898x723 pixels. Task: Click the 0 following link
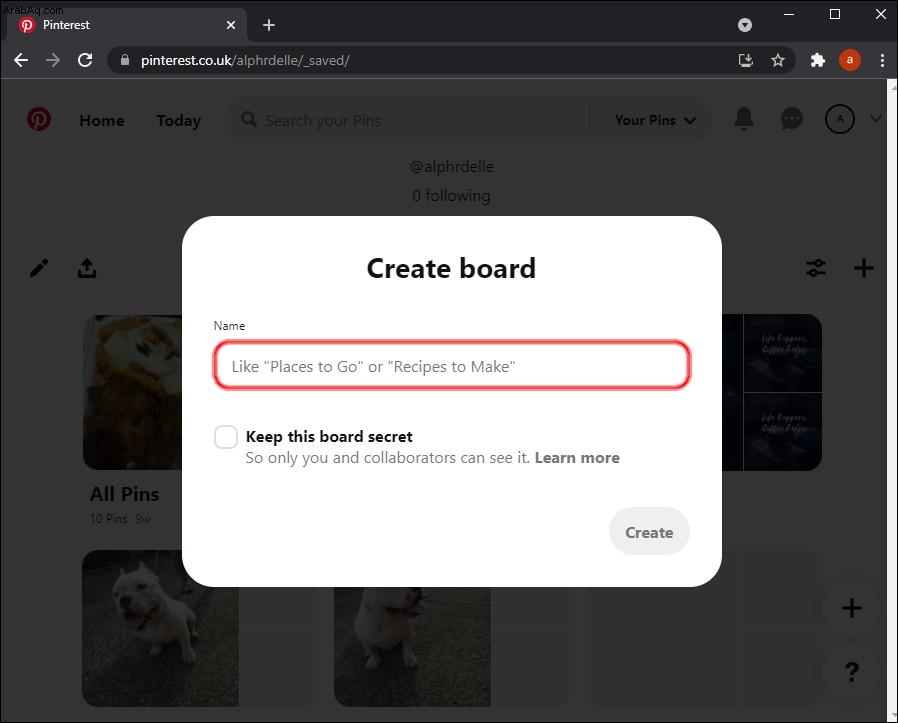tap(451, 195)
